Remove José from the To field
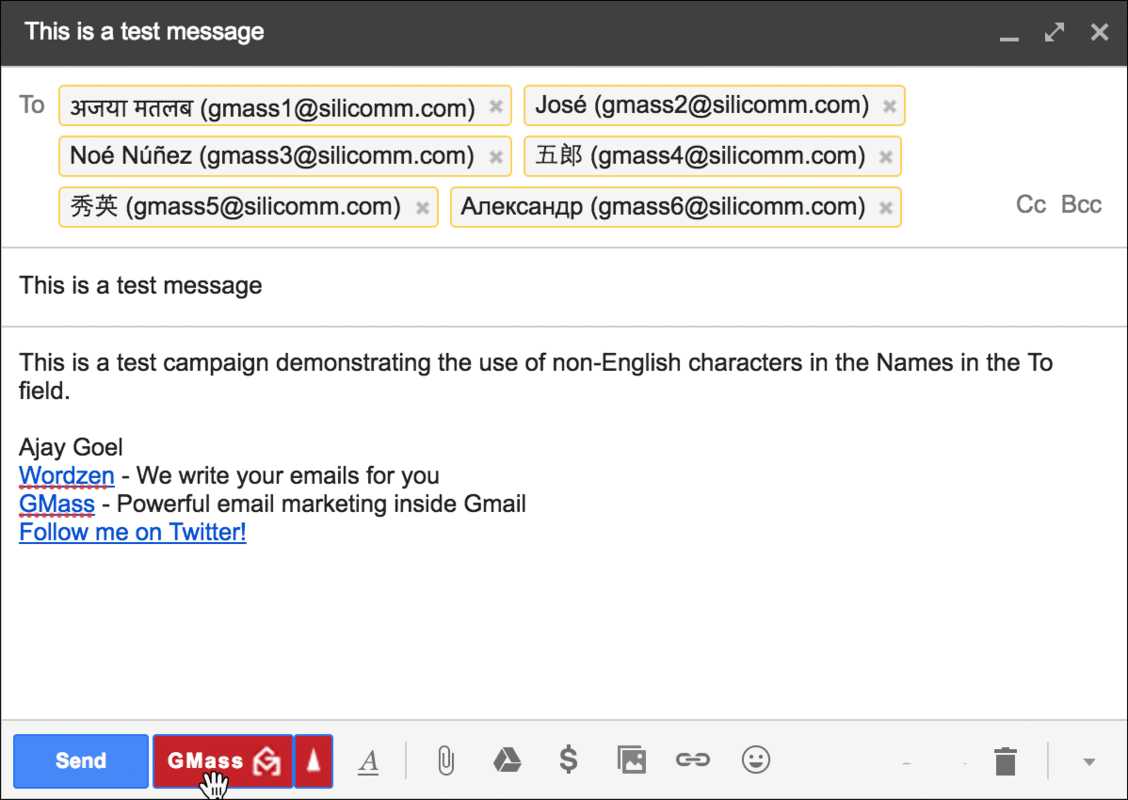This screenshot has width=1128, height=800. (x=889, y=105)
